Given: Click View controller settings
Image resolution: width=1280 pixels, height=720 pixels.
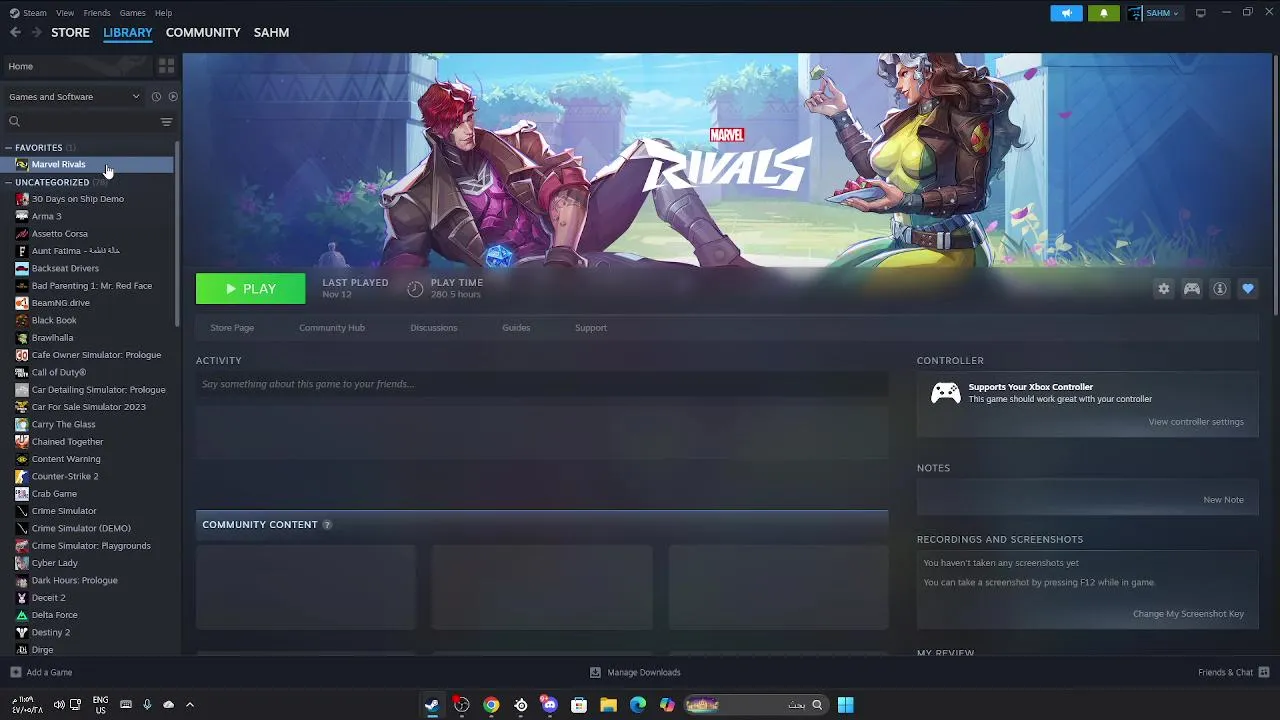Looking at the screenshot, I should pyautogui.click(x=1196, y=422).
